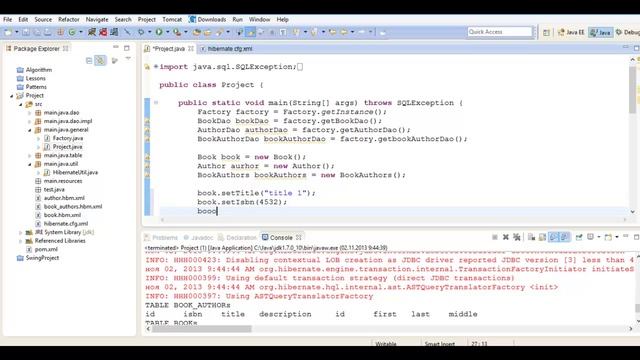Switch to the Javadoc tab
The image size is (640, 360).
(x=198, y=238)
